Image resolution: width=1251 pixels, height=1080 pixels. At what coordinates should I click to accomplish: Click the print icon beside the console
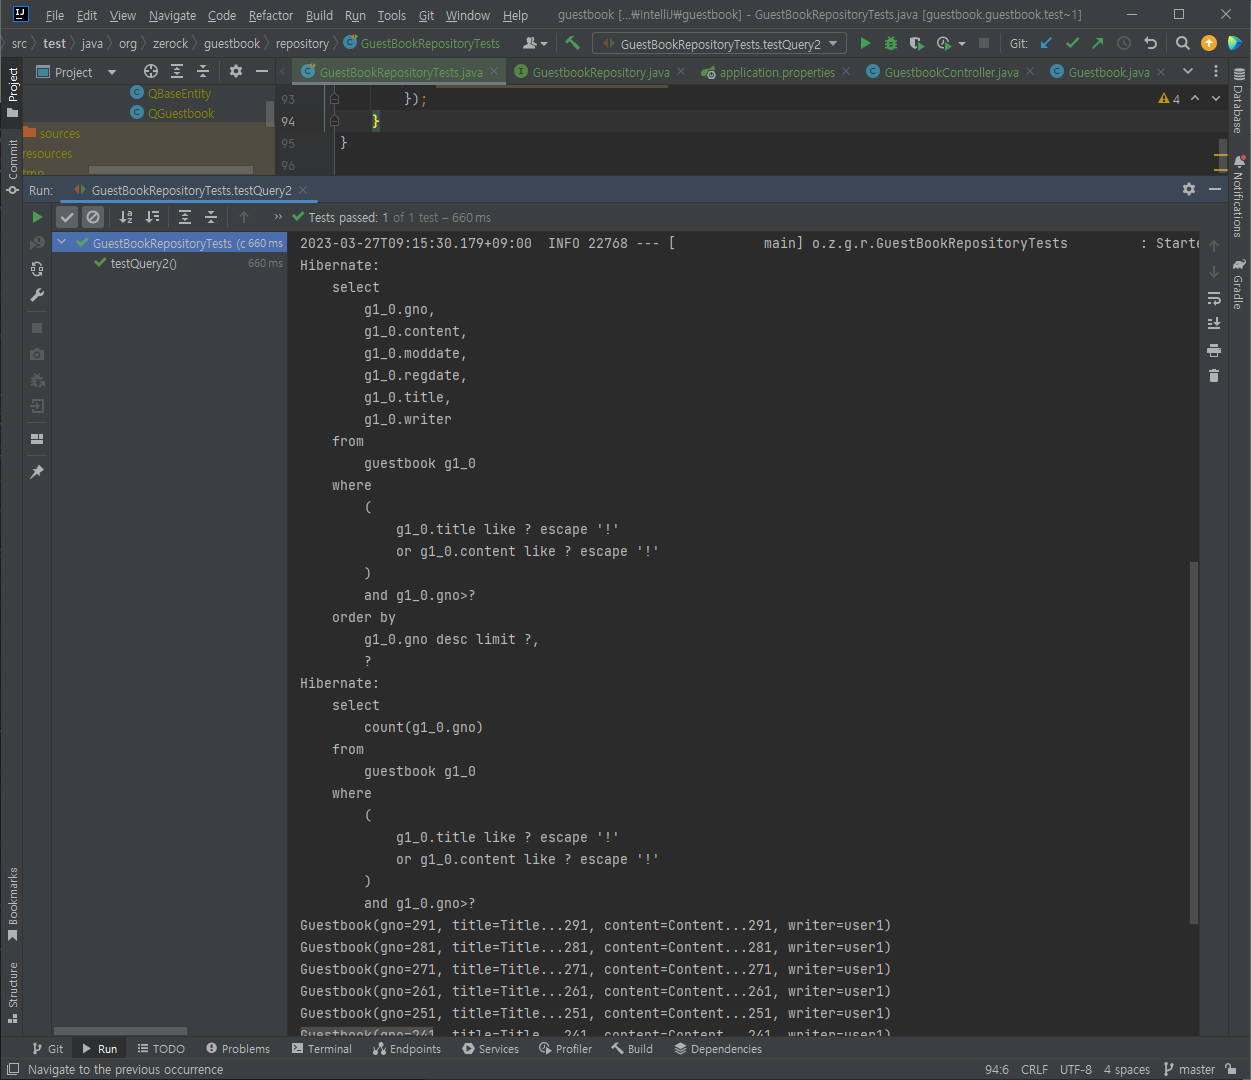(1214, 350)
